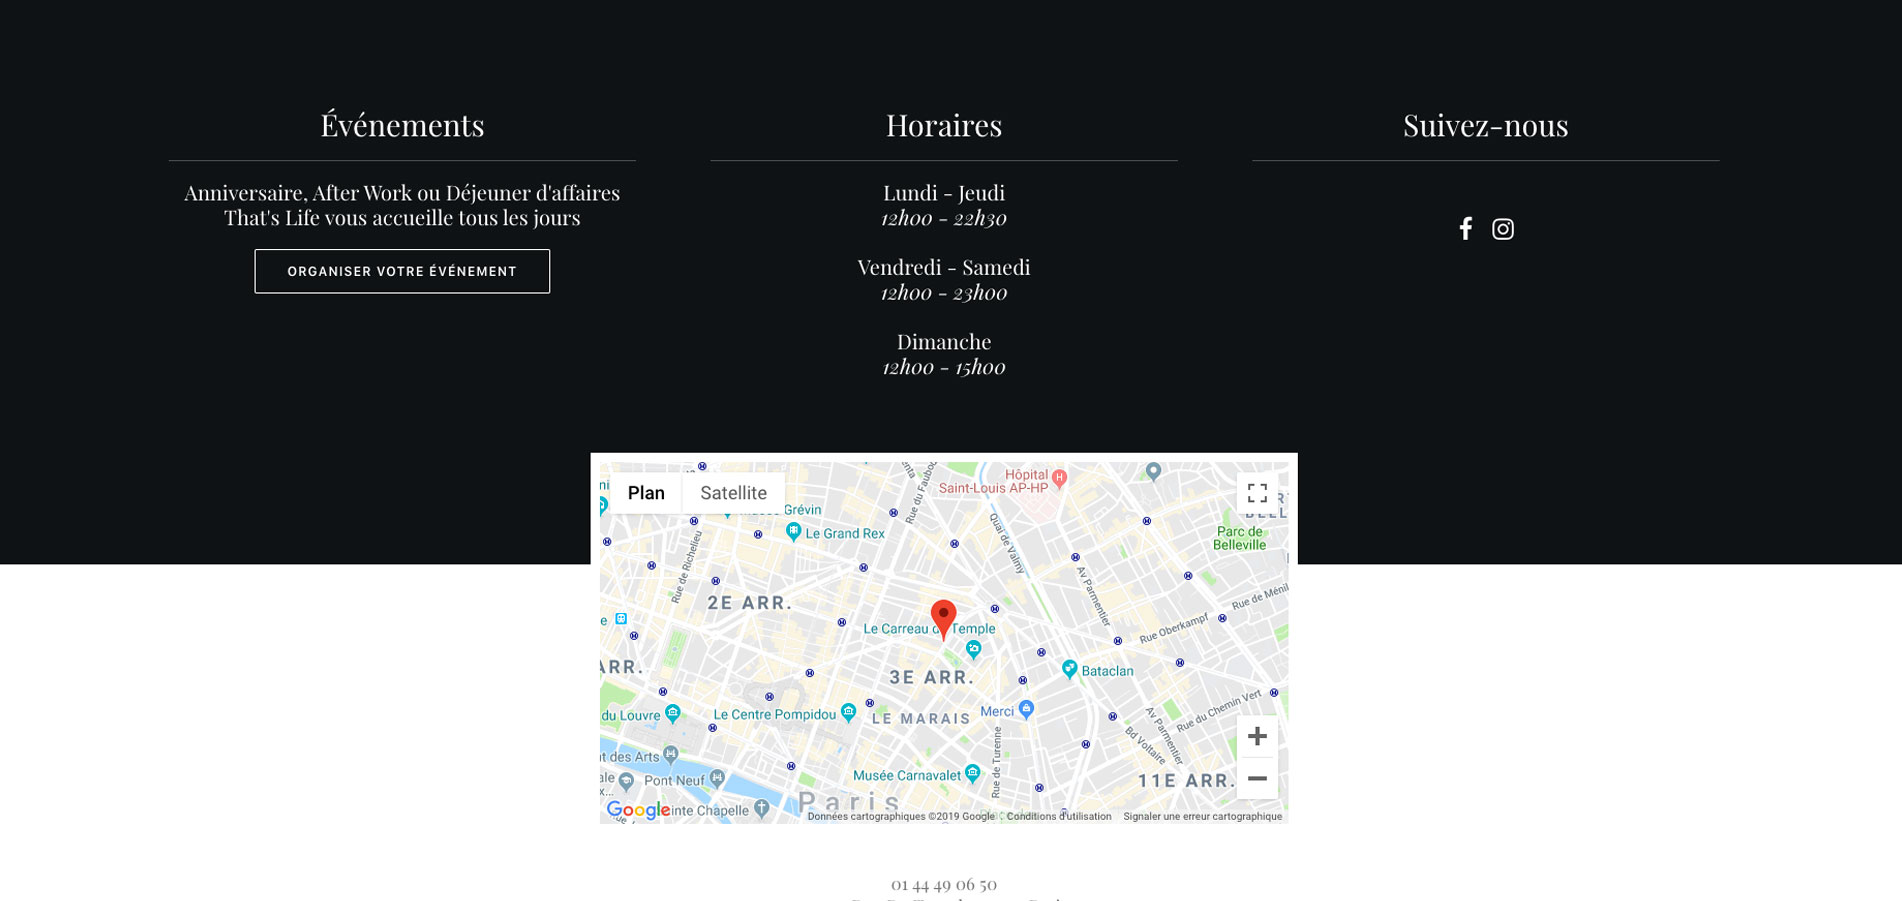Switch map to Plan view
The width and height of the screenshot is (1902, 901).
coord(646,493)
